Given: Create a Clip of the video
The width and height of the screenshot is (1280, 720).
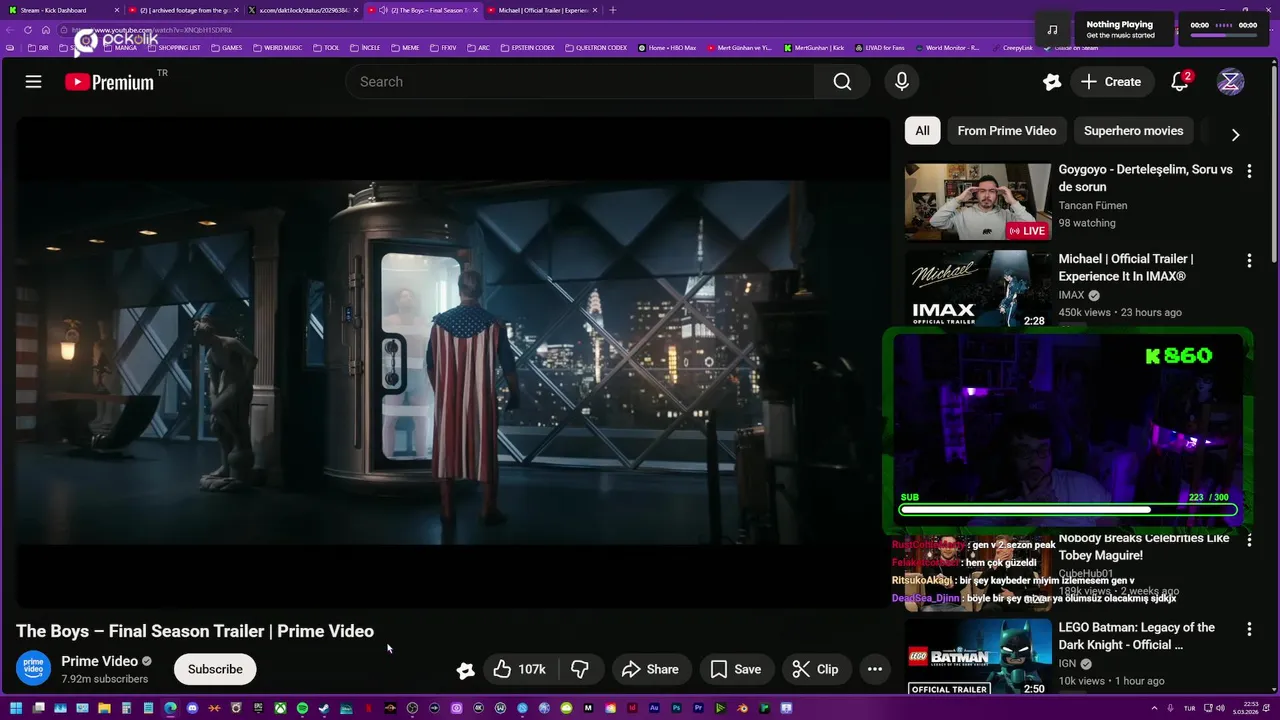Looking at the screenshot, I should click(x=815, y=669).
